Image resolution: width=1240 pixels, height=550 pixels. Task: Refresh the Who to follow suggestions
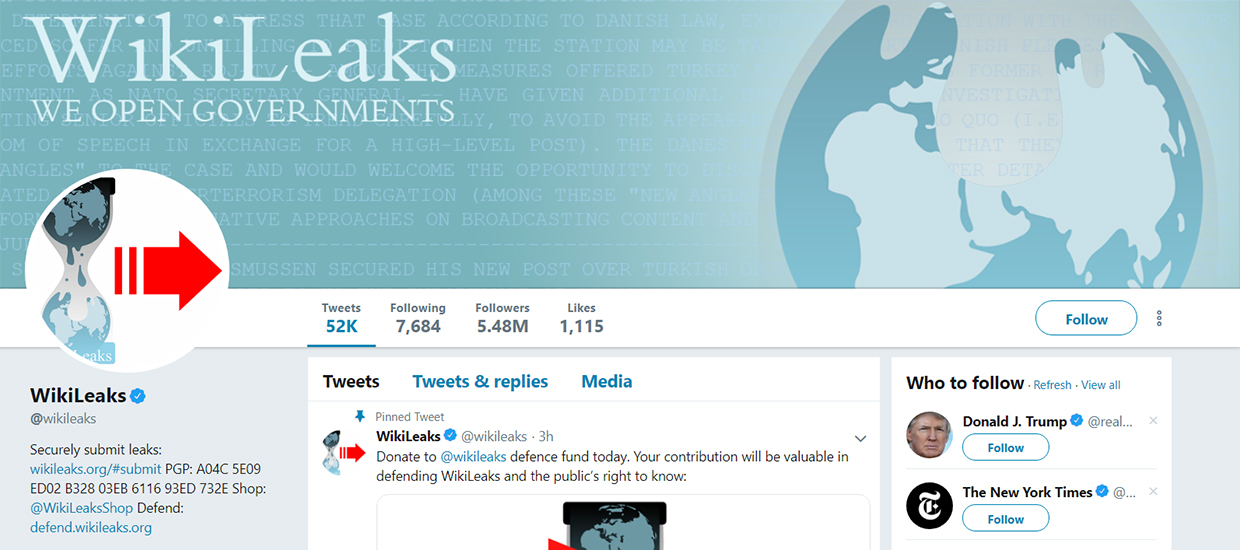point(1052,385)
